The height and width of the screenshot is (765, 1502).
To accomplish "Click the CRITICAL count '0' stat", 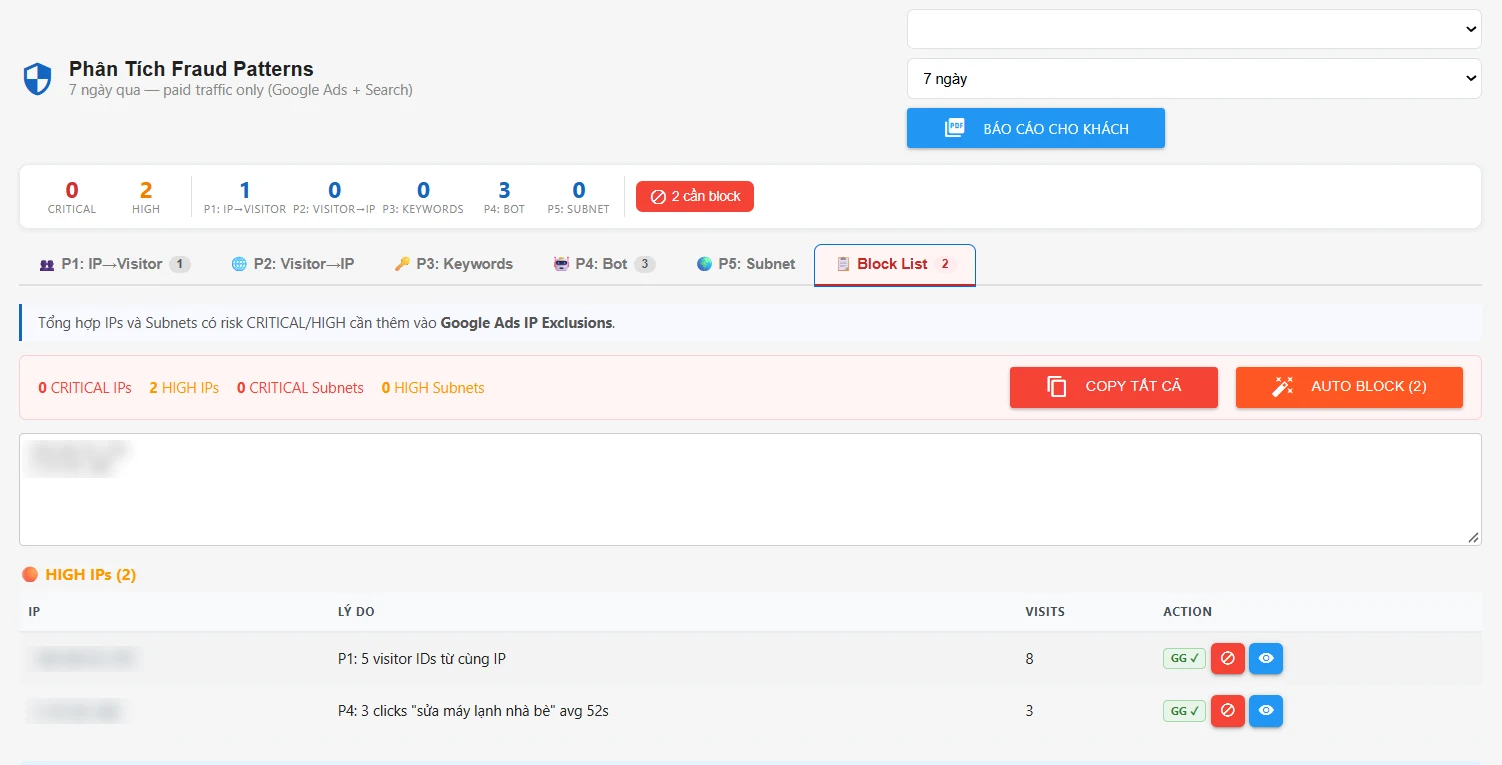I will pyautogui.click(x=72, y=196).
